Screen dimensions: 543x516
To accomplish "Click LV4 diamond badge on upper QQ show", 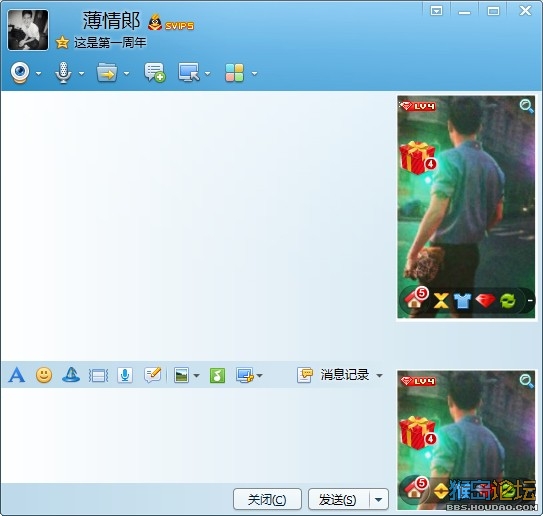I will (418, 106).
